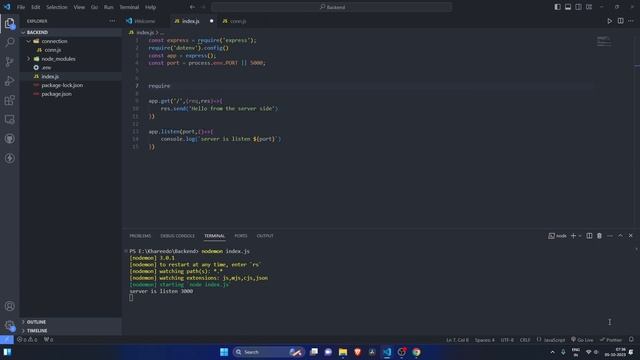Click UTF-8 encoding in status bar
Screen dimensions: 640x360
click(507, 340)
